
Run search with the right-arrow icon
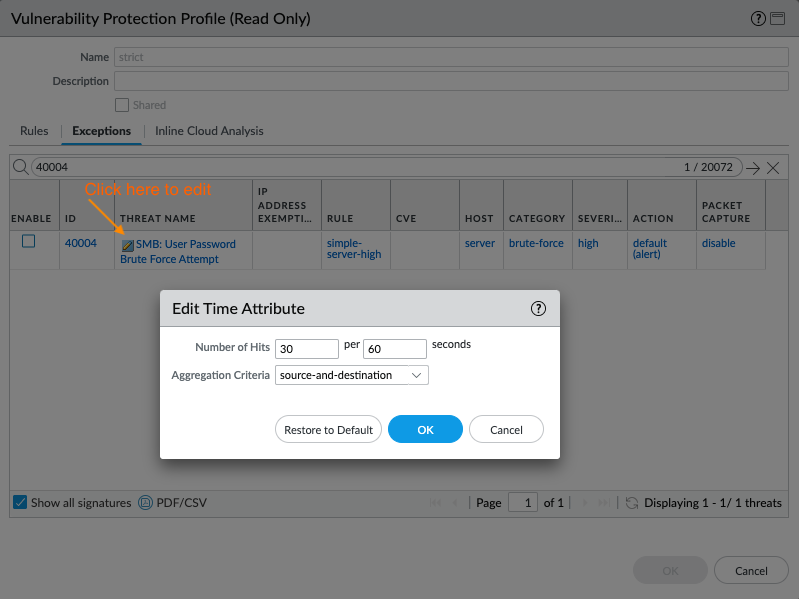click(x=753, y=168)
